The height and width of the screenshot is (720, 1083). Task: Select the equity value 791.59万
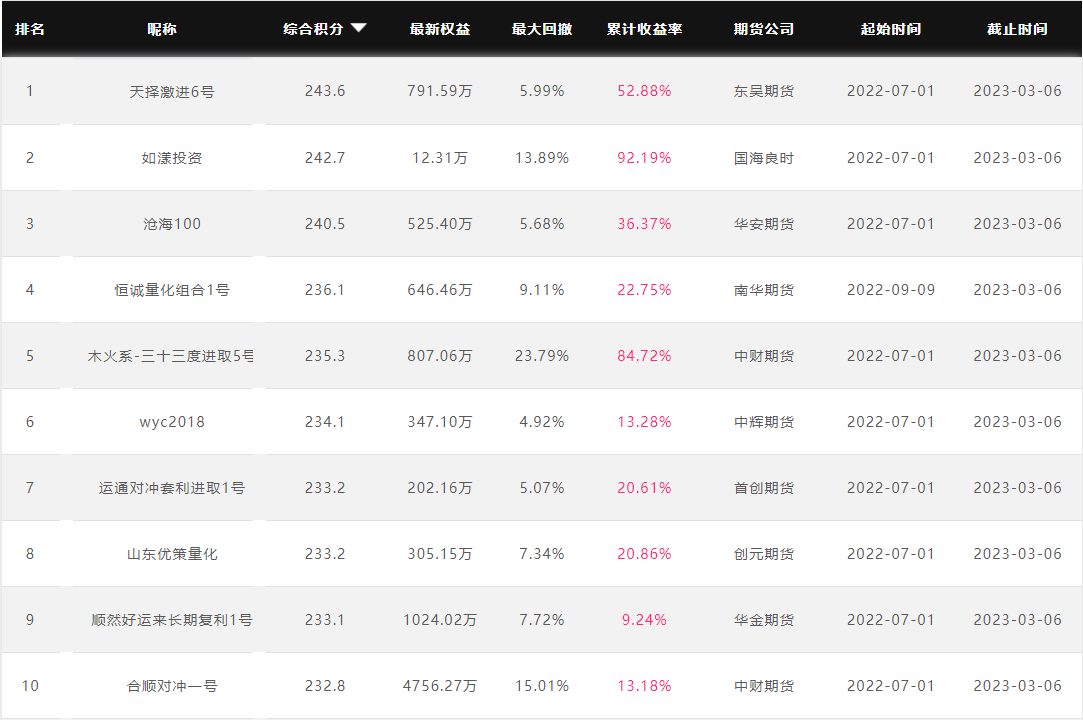(439, 91)
